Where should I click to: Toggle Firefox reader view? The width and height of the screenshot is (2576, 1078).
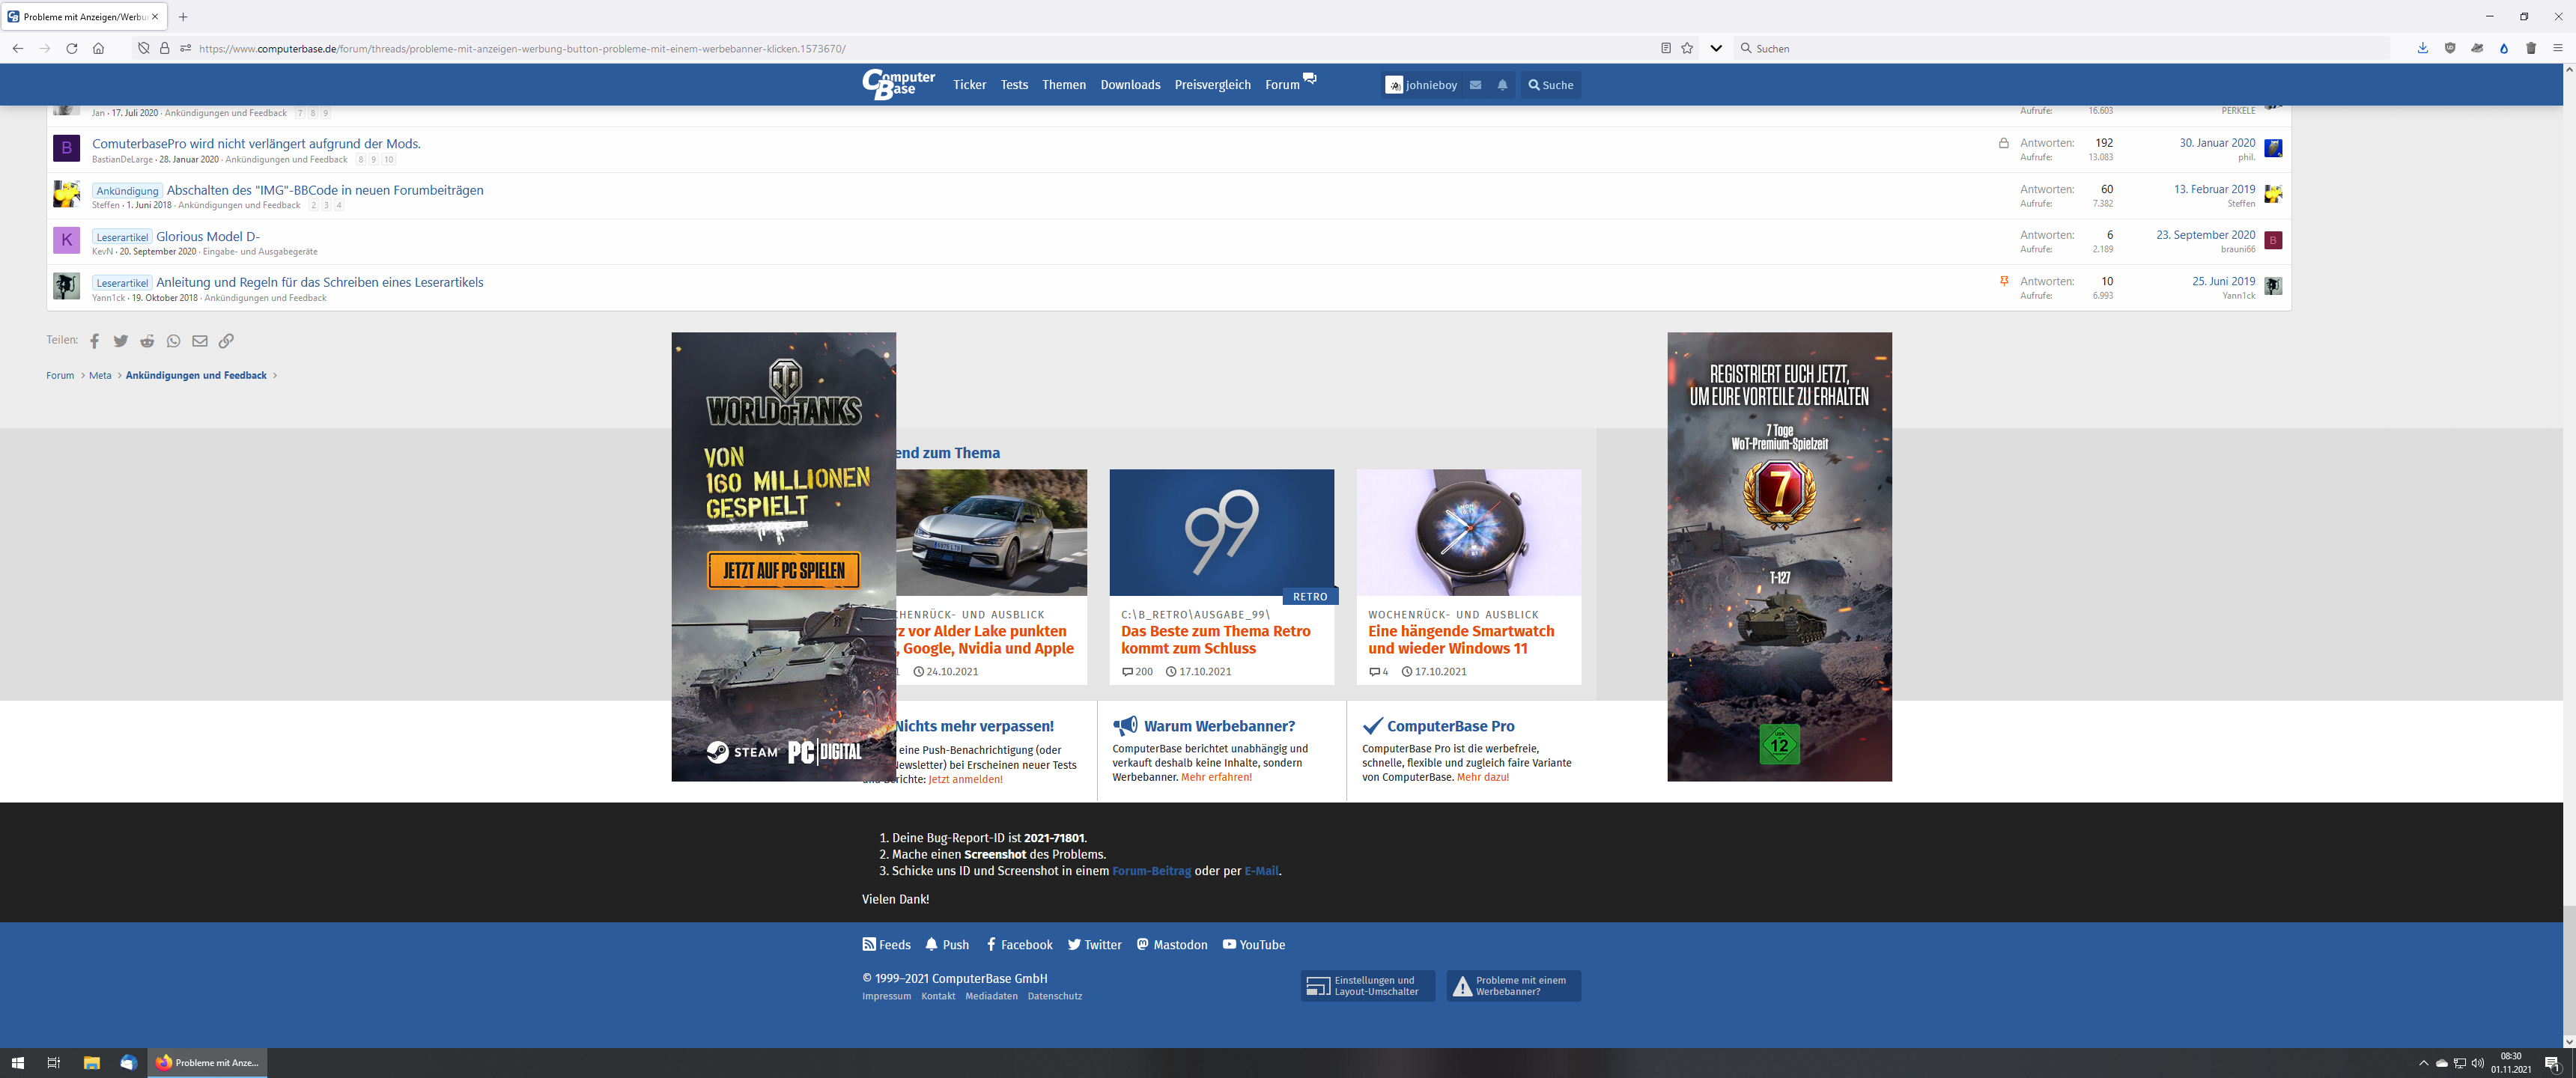pyautogui.click(x=1666, y=48)
